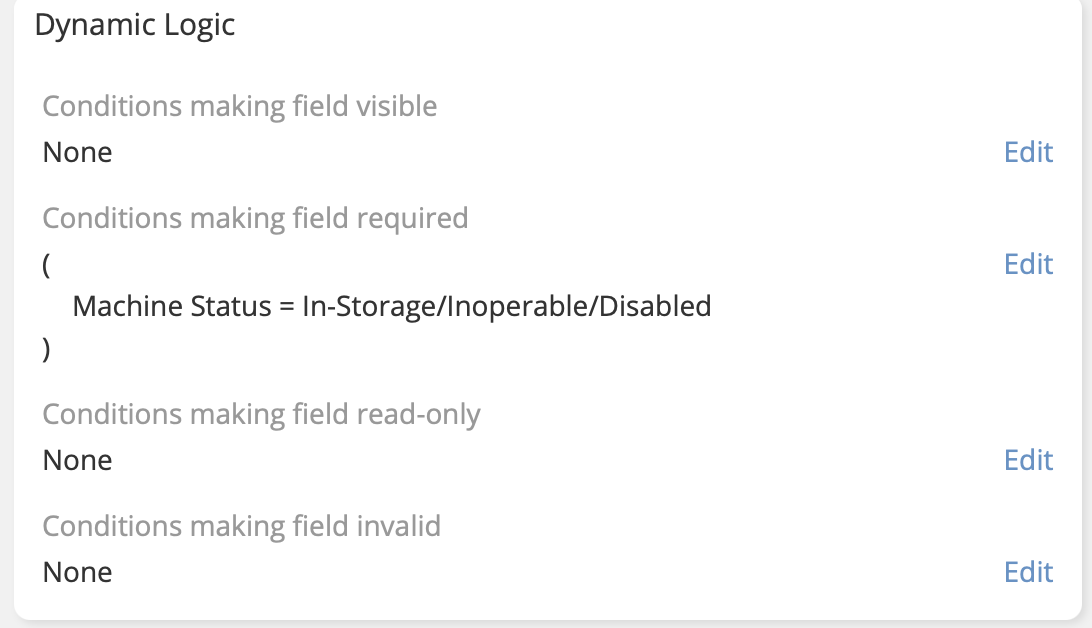
Task: Click the closing parenthesis of required condition
Action: tap(47, 349)
